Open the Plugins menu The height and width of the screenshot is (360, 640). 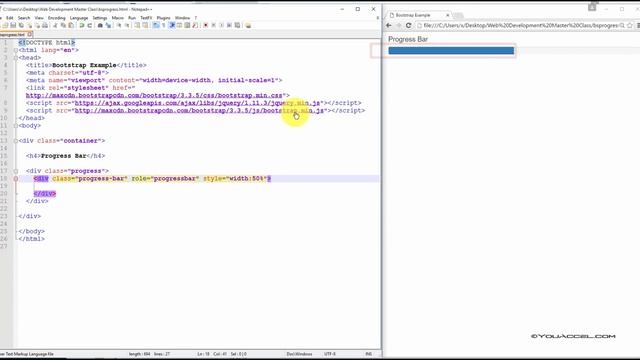pos(164,18)
